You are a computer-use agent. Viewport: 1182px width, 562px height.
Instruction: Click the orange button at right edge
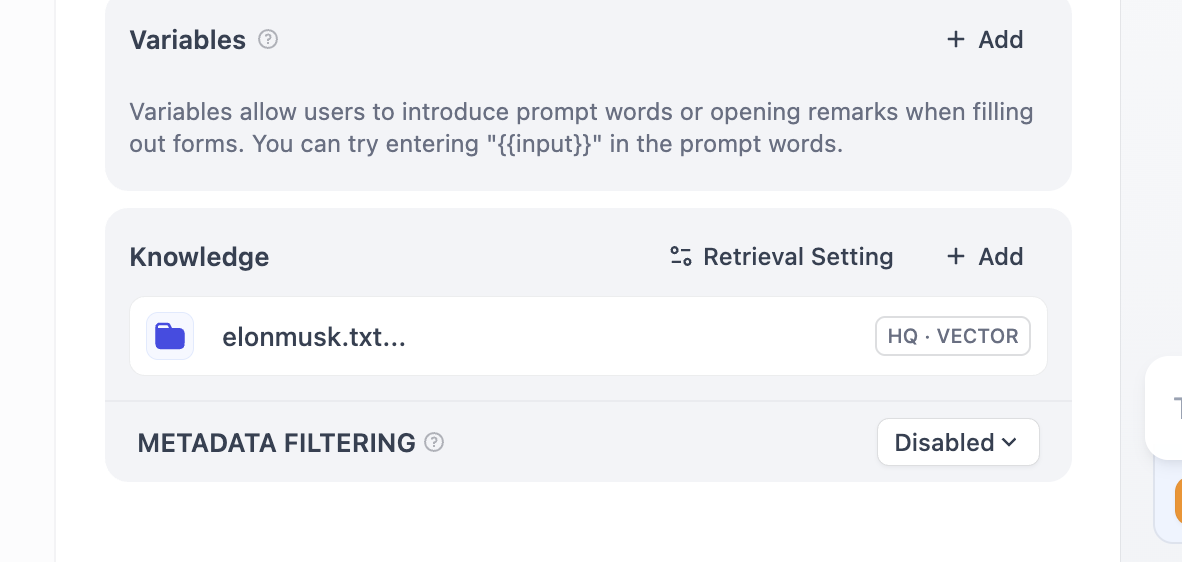pos(1177,501)
